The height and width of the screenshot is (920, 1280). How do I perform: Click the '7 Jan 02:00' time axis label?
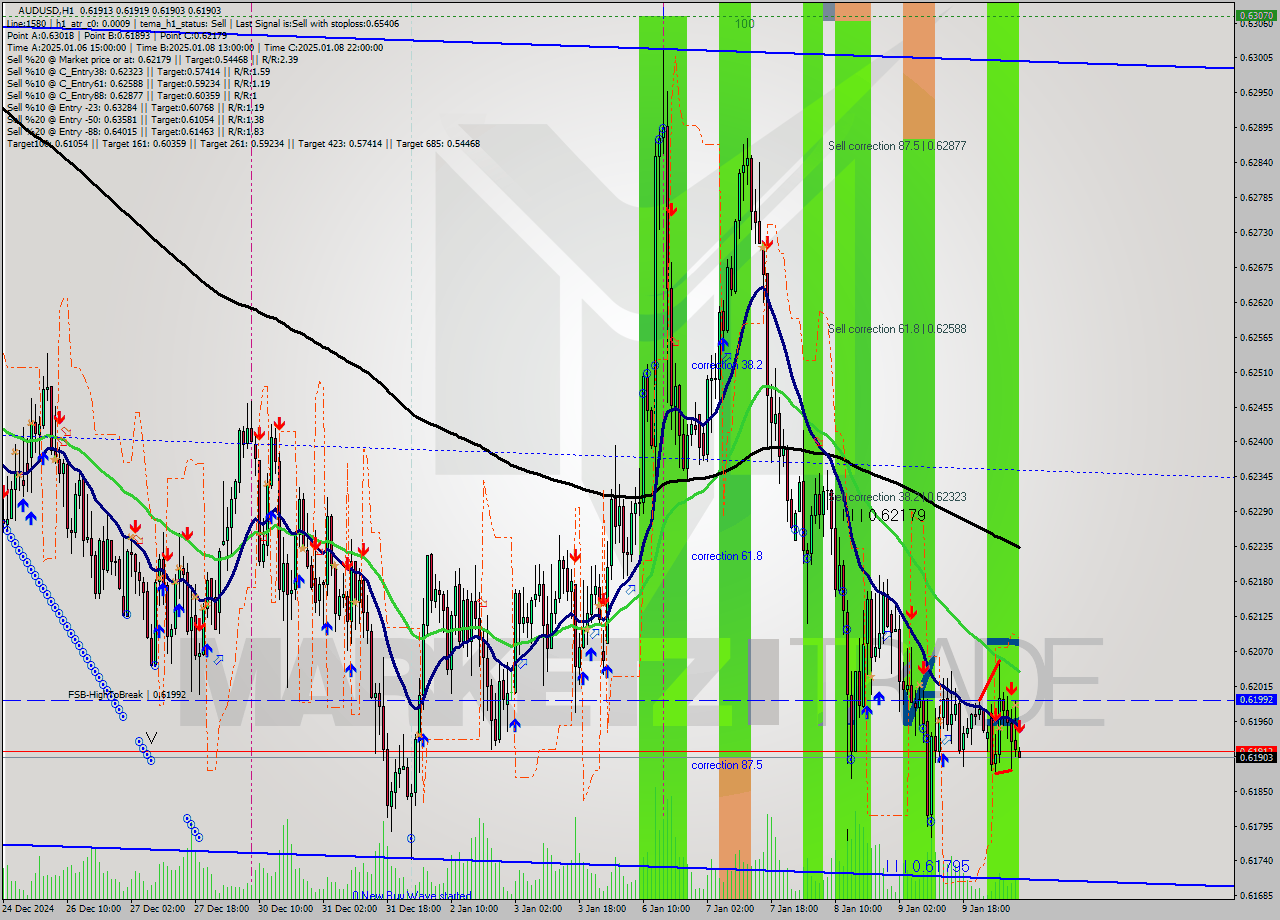point(730,910)
